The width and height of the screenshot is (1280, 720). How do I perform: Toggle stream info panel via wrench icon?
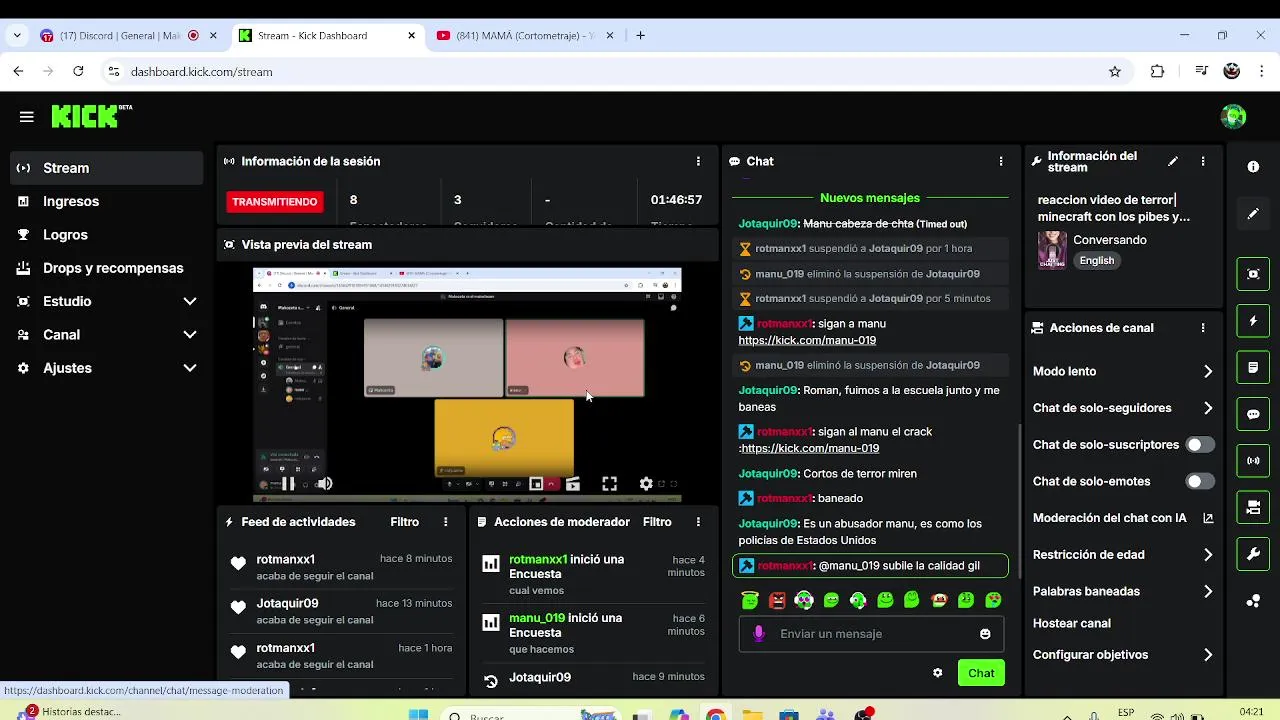coord(1253,554)
